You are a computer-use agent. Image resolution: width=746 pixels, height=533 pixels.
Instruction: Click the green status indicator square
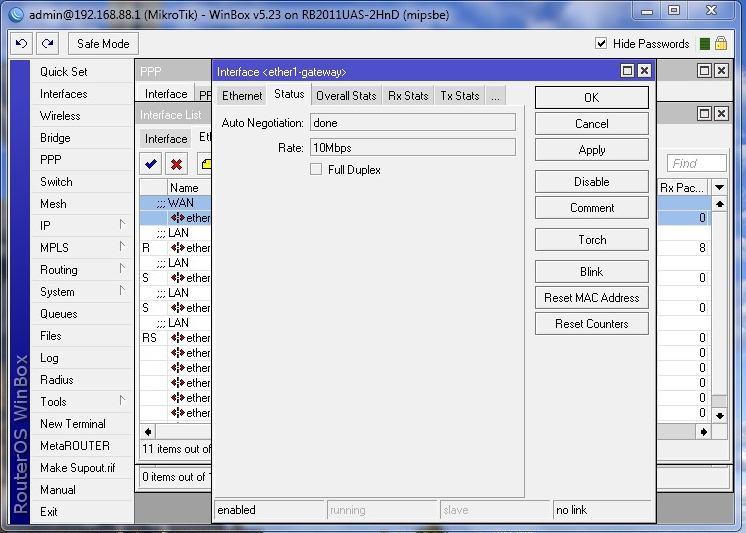(x=705, y=44)
